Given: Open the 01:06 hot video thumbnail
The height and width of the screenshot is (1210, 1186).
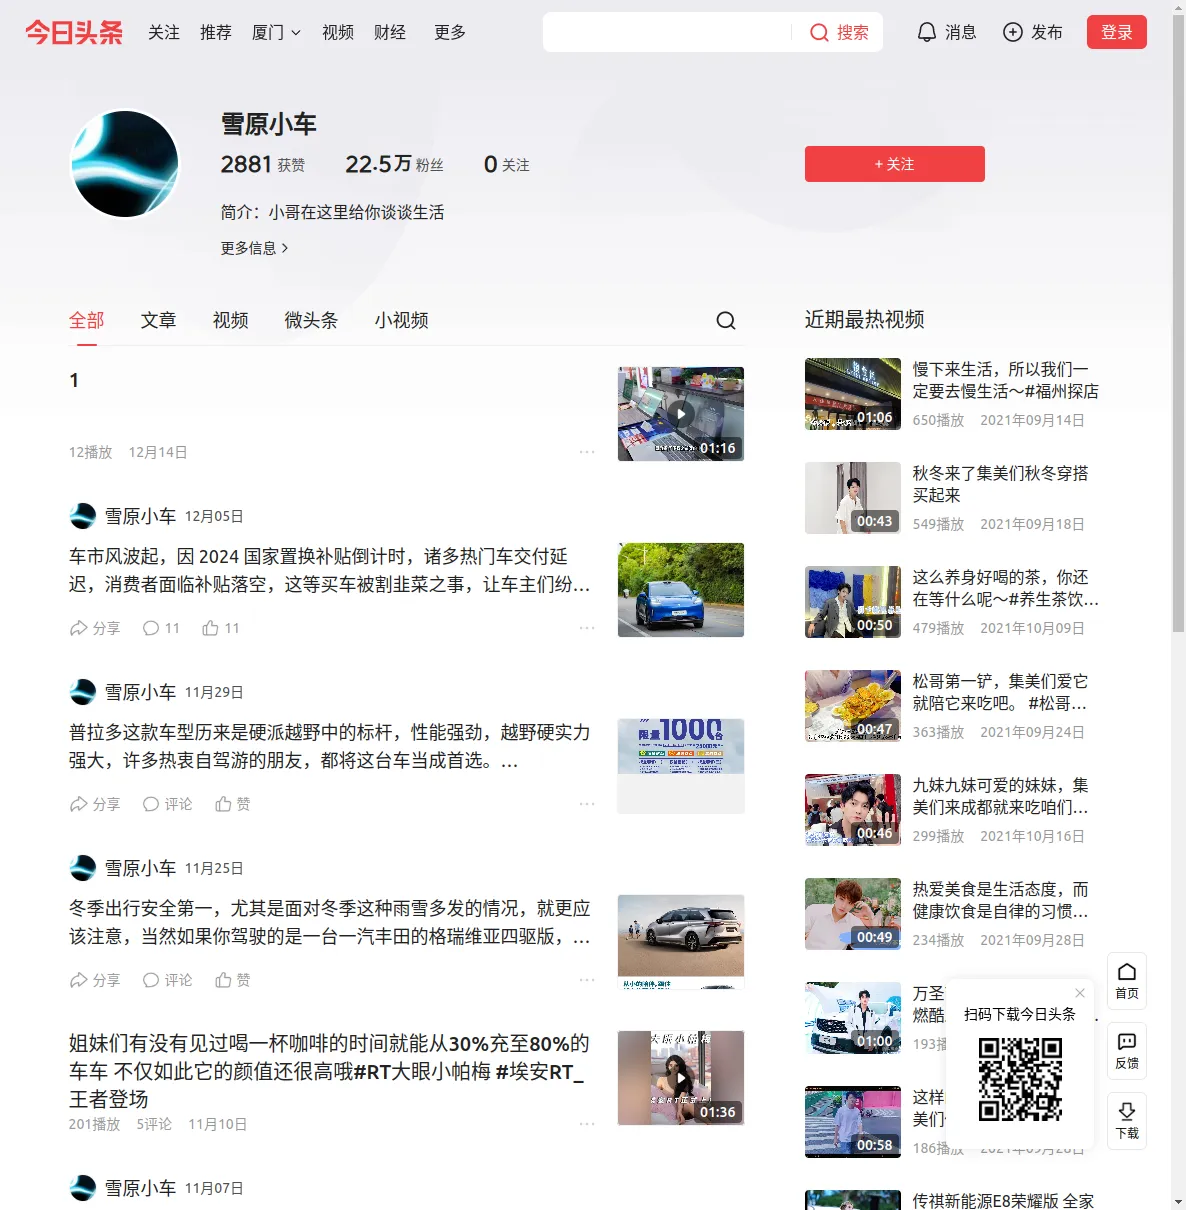Looking at the screenshot, I should pos(853,394).
